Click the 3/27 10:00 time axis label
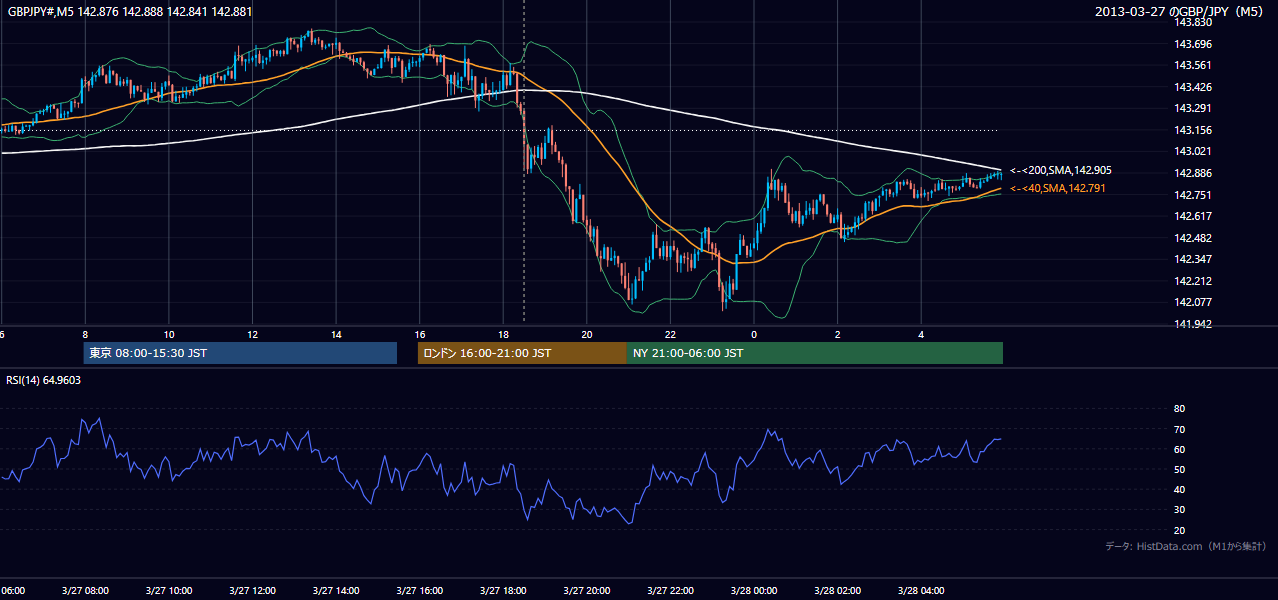Screen dimensions: 1278x600 (169, 591)
